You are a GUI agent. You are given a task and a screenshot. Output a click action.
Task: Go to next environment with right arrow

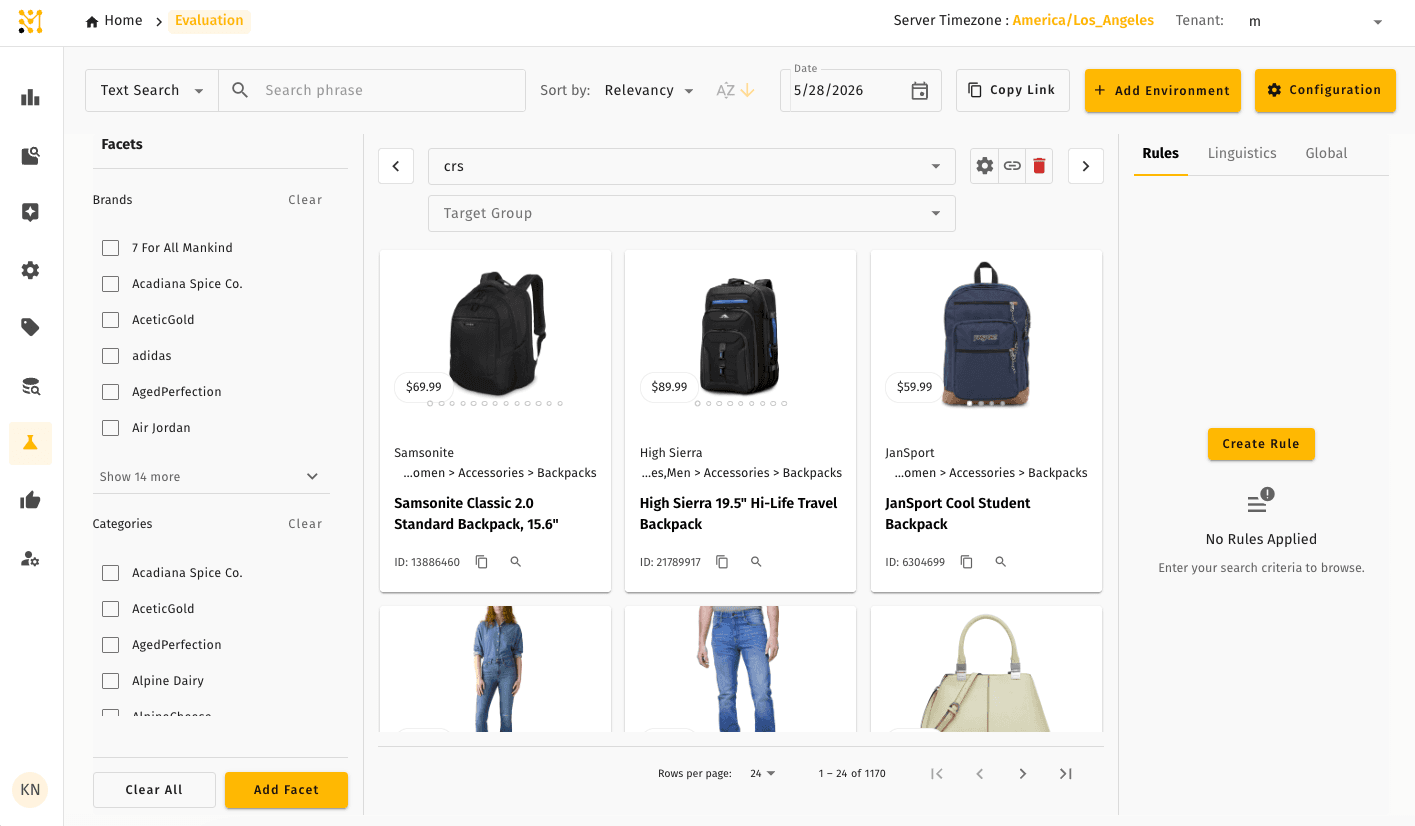coord(1086,166)
